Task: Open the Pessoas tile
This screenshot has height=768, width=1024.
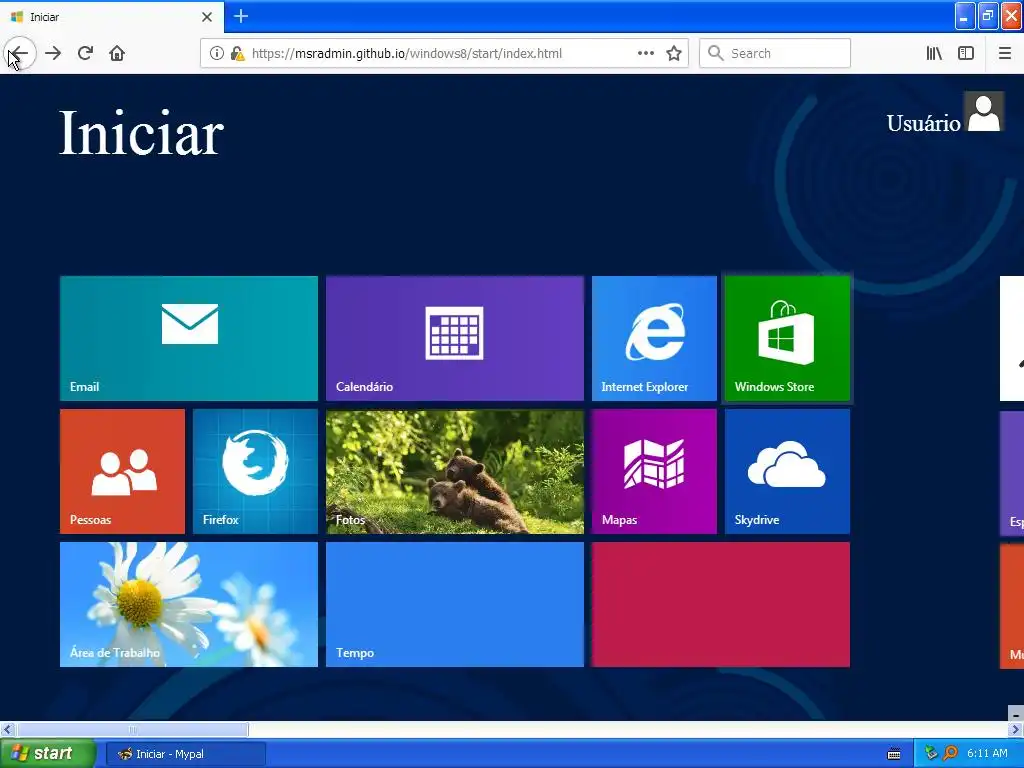Action: 122,472
